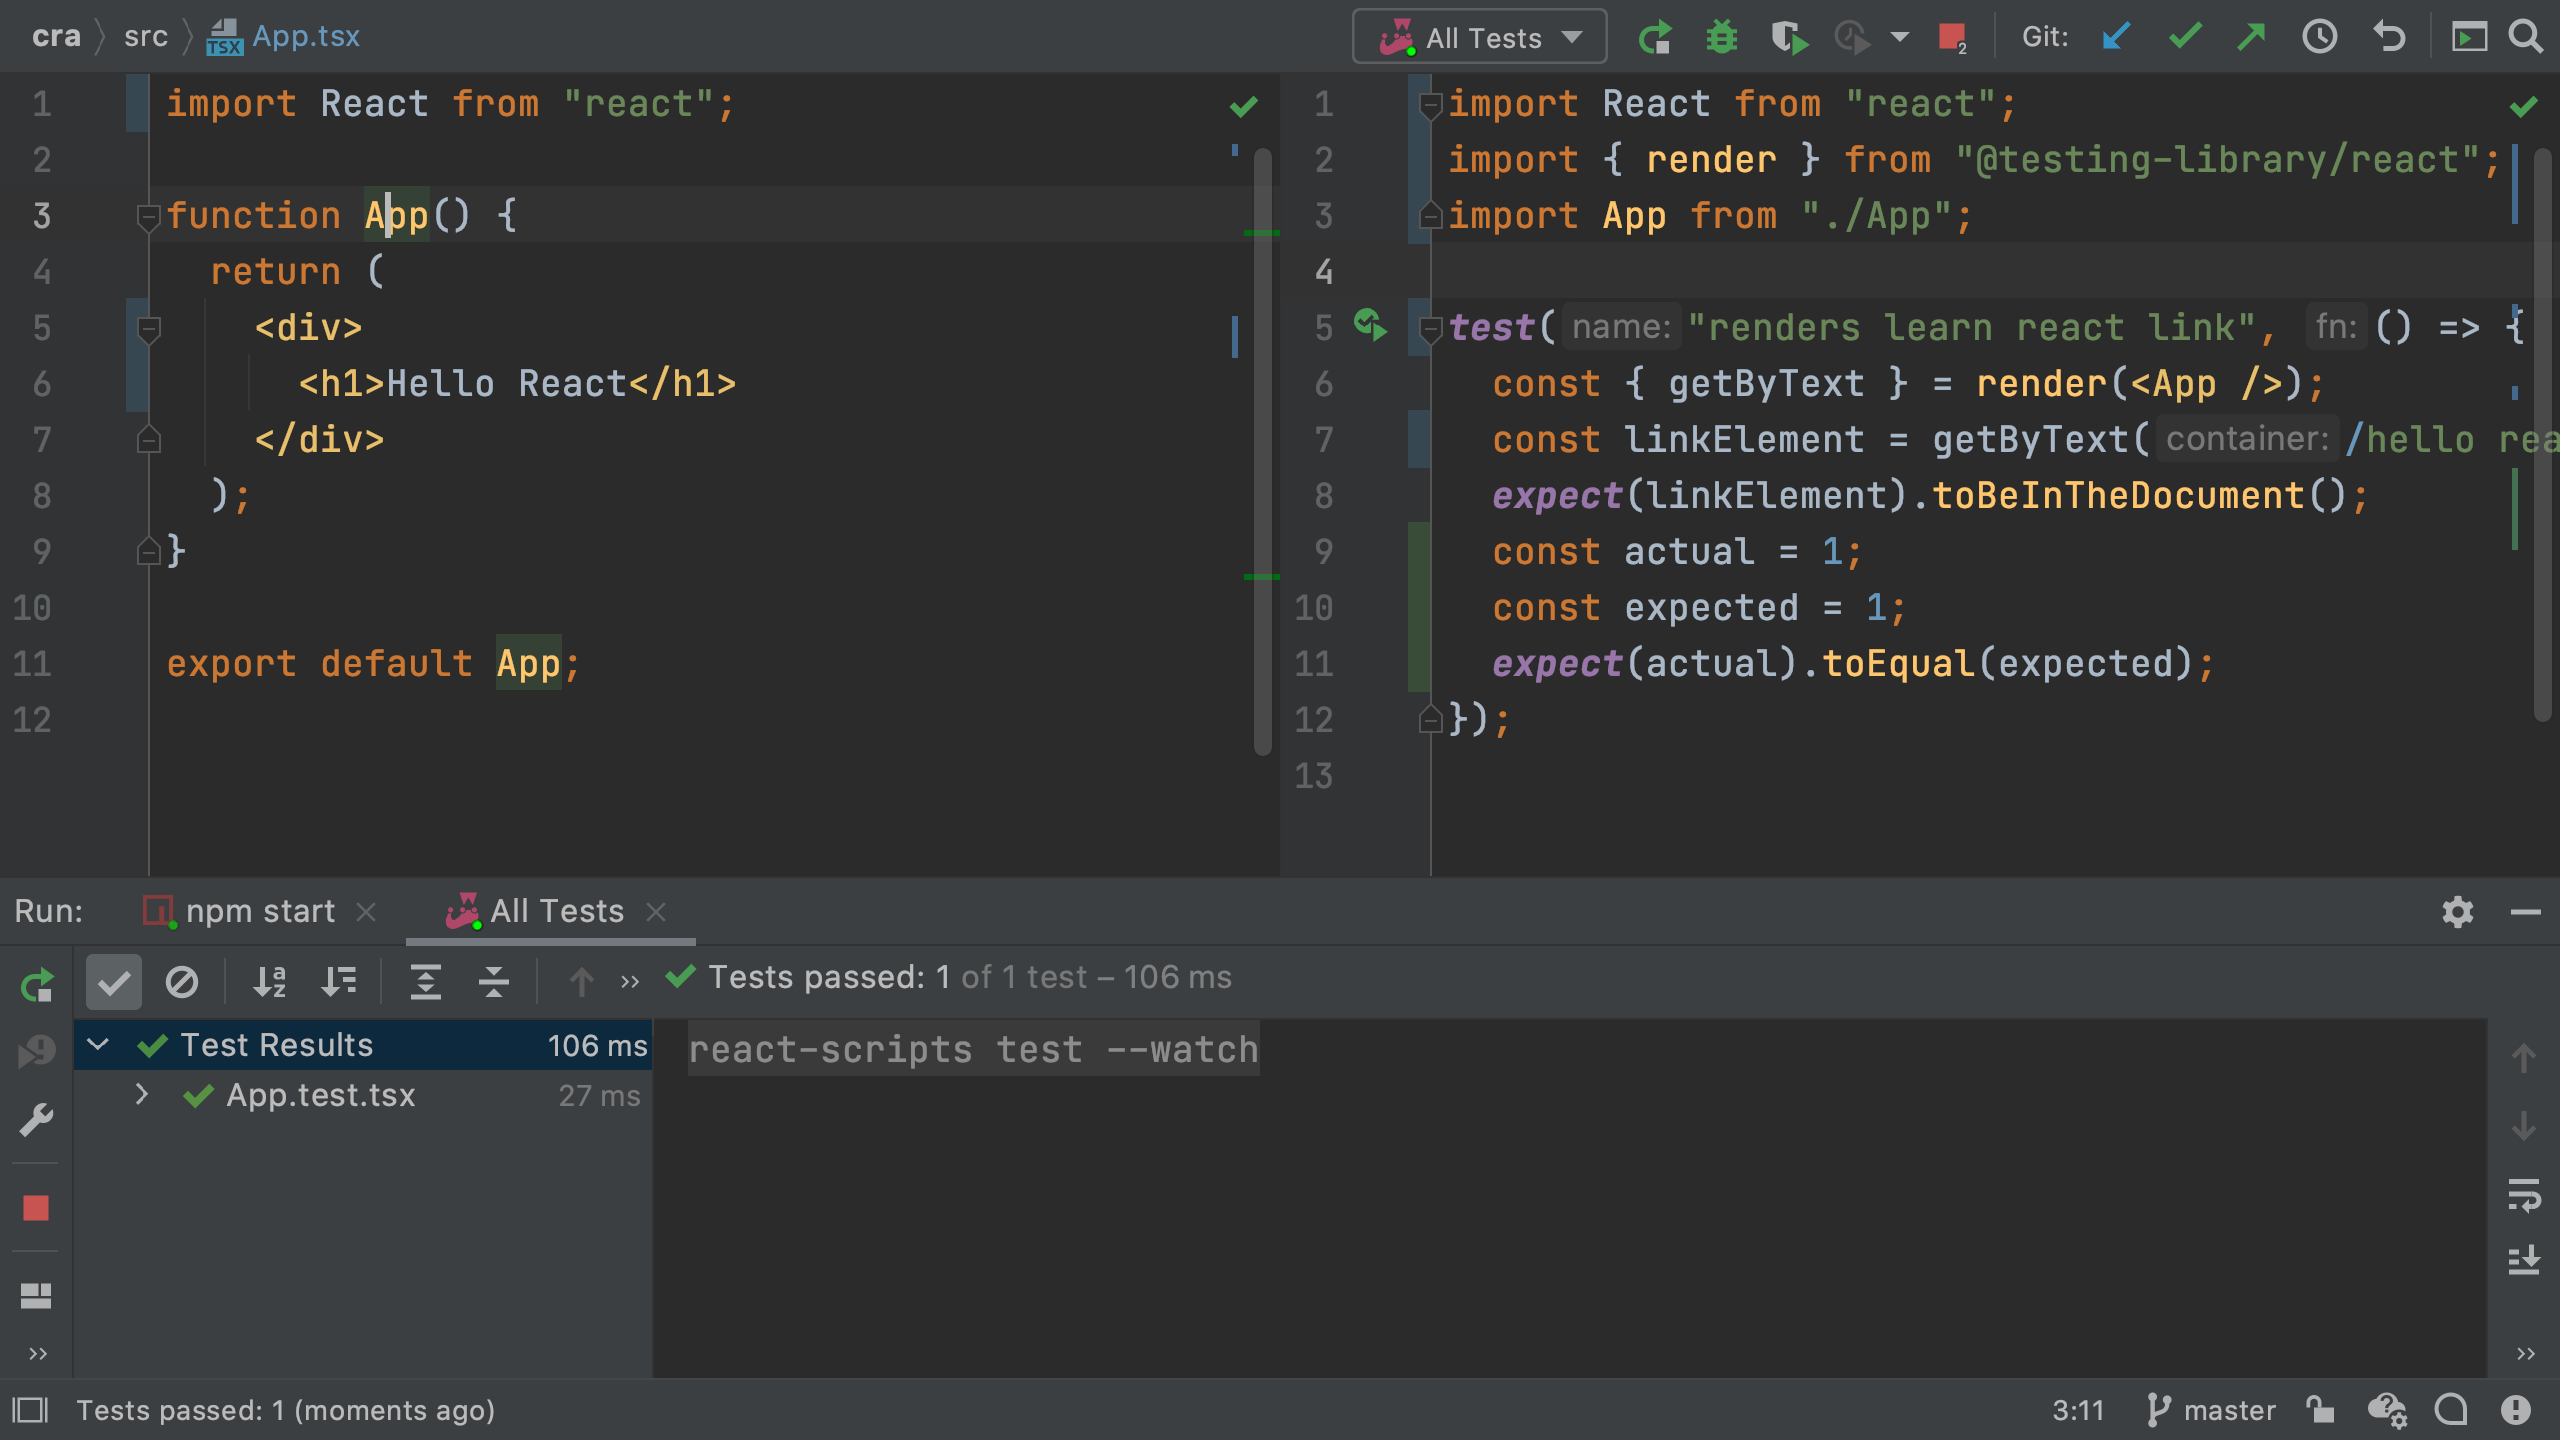The image size is (2560, 1440).
Task: Expand App.test.tsx tree node
Action: (x=142, y=1095)
